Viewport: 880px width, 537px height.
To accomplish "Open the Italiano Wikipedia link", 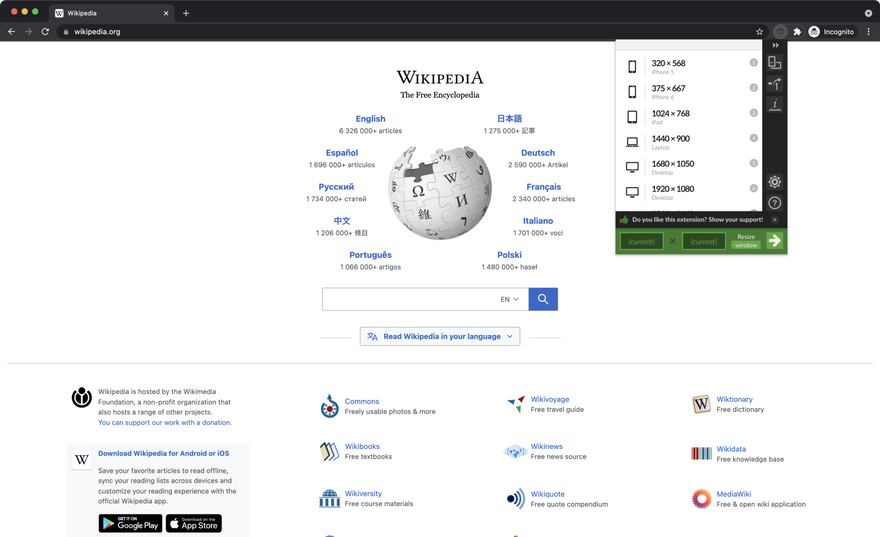I will tap(538, 221).
